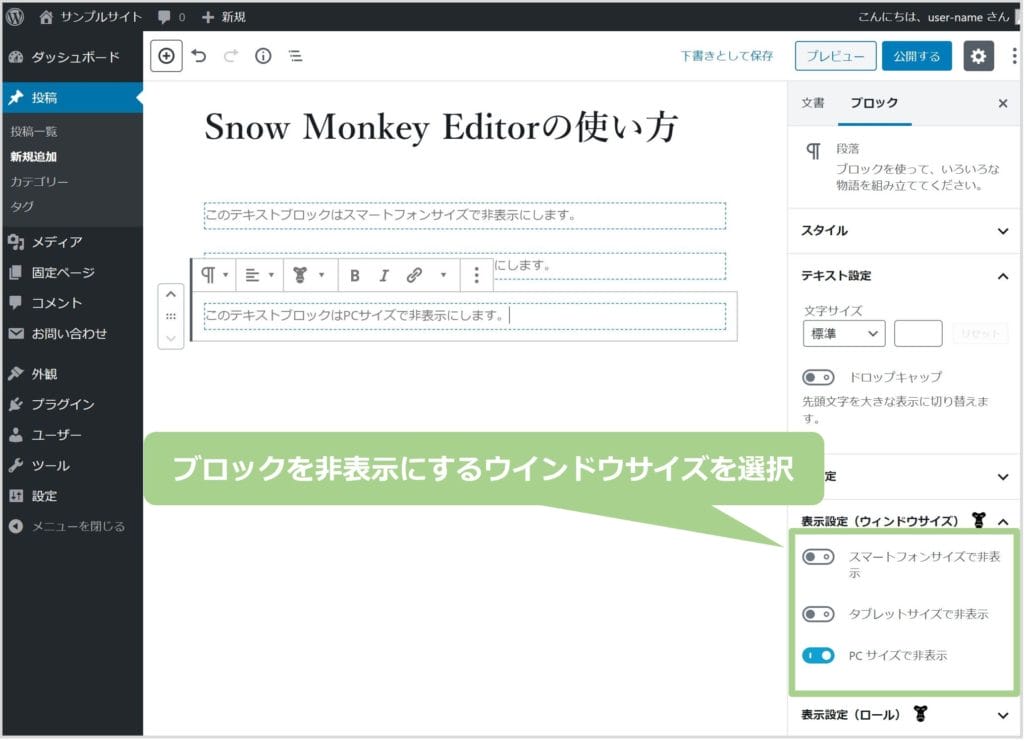This screenshot has width=1024, height=741.
Task: Click the 公開する publish button
Action: click(x=916, y=56)
